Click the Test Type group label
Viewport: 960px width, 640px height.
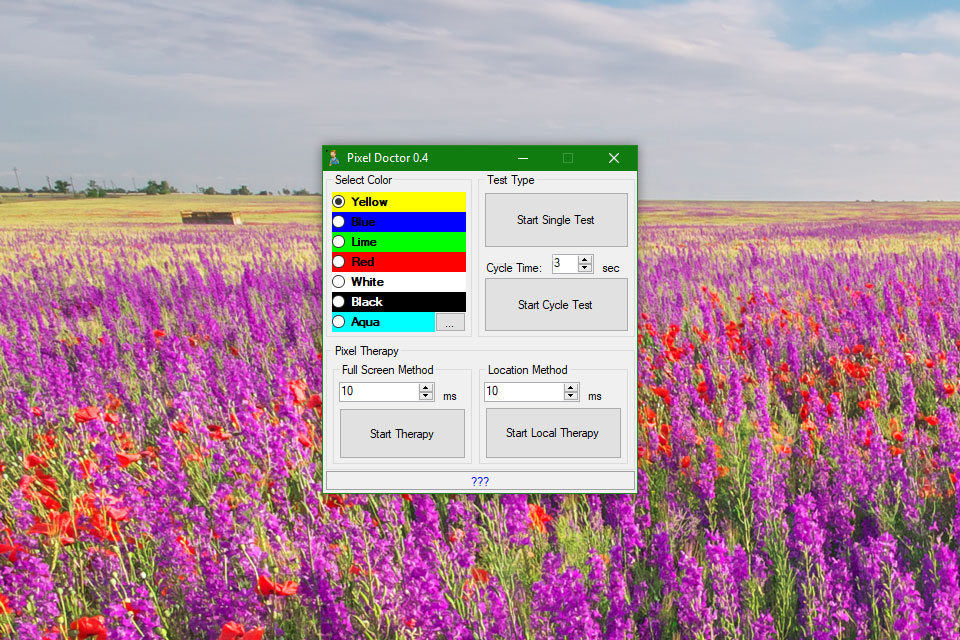[511, 180]
